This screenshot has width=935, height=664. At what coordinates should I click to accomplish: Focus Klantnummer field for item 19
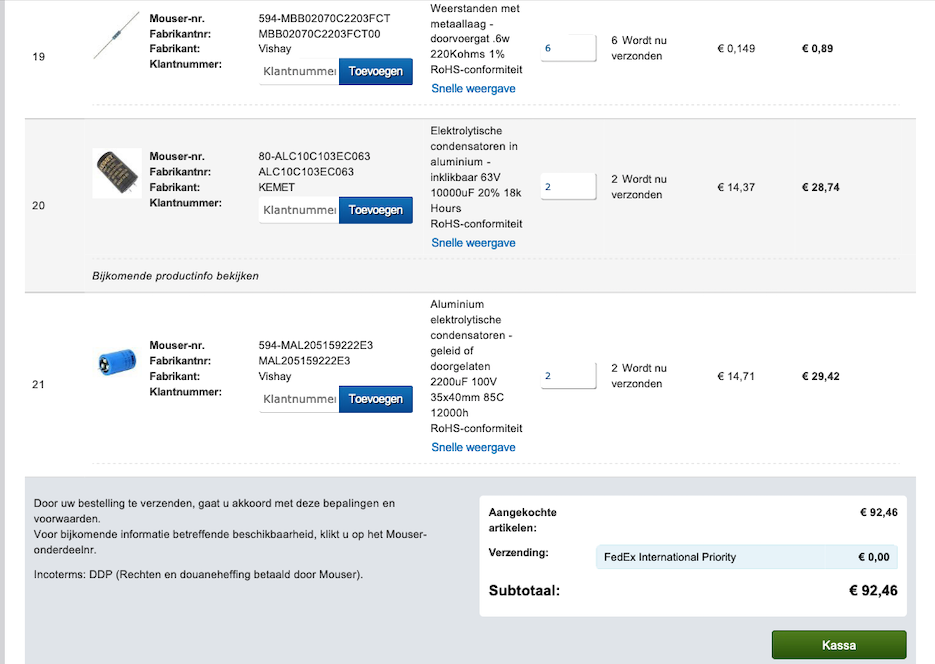click(299, 72)
